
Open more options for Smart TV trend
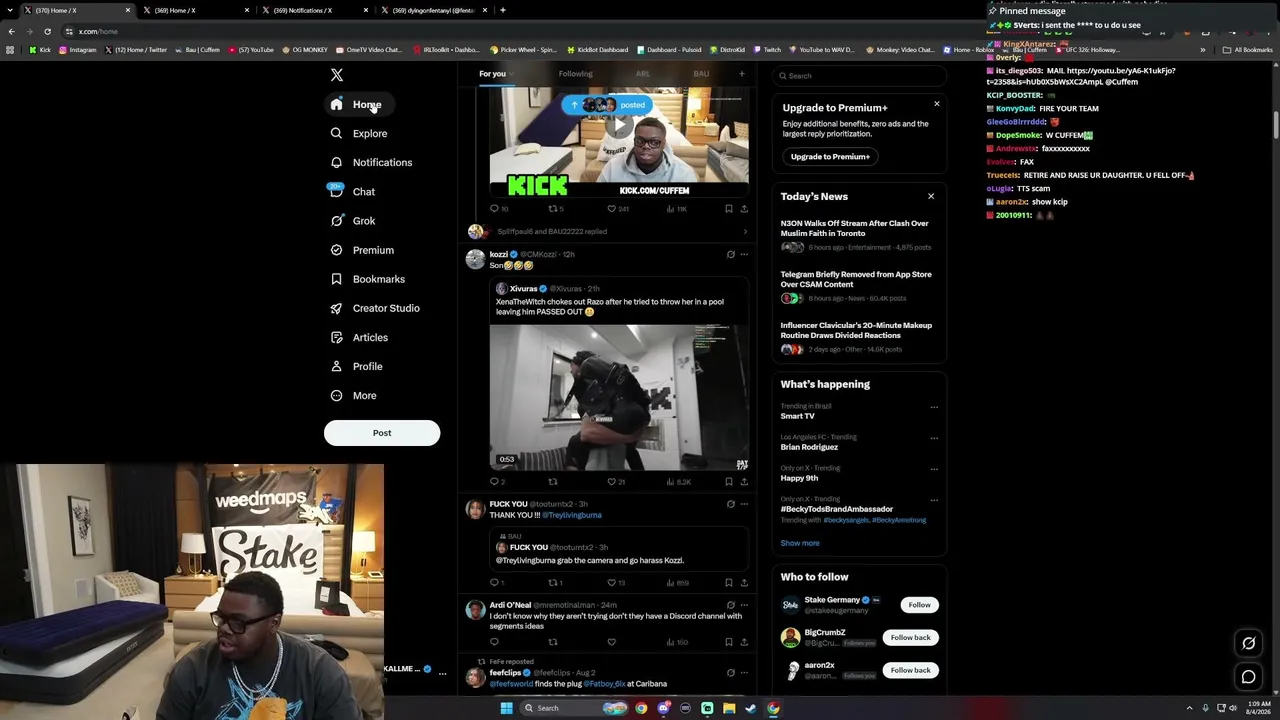pos(934,407)
